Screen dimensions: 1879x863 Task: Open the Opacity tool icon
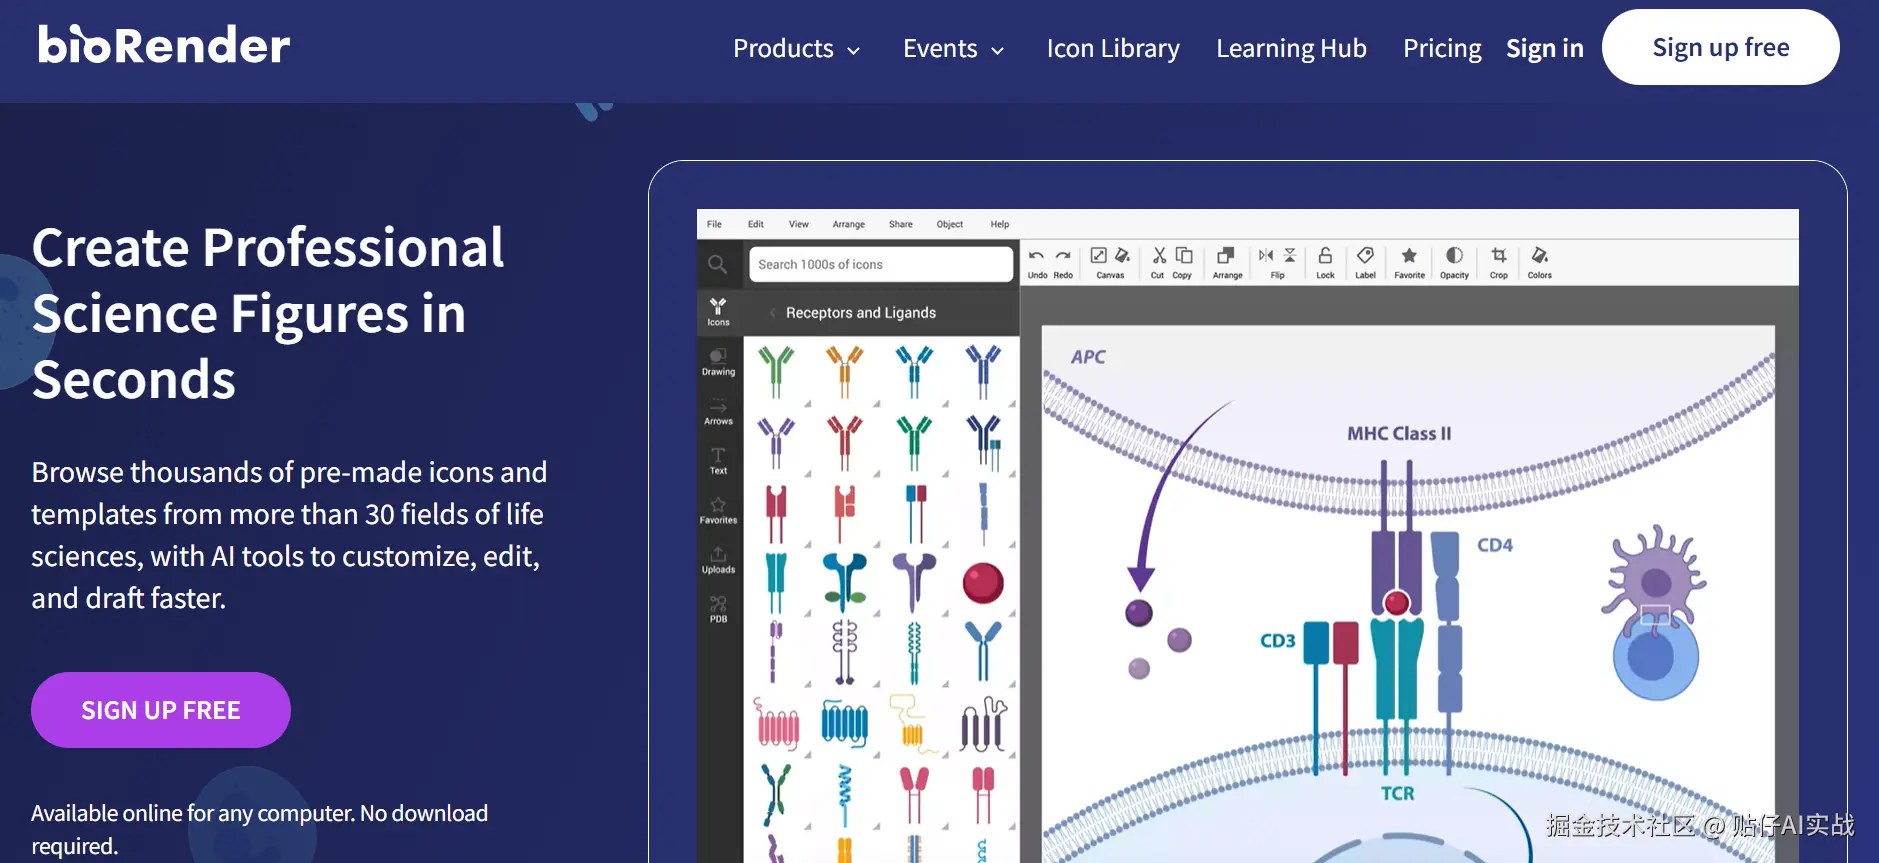(1454, 256)
